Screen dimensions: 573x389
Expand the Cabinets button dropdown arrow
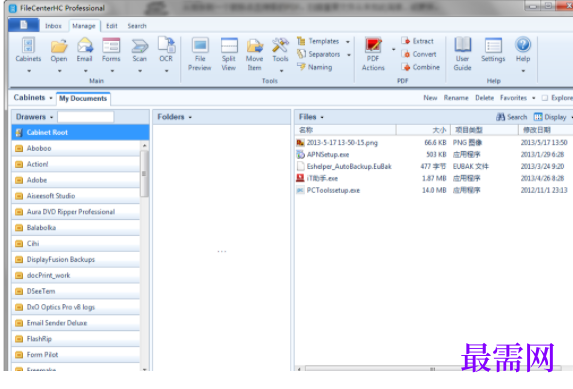click(29, 71)
